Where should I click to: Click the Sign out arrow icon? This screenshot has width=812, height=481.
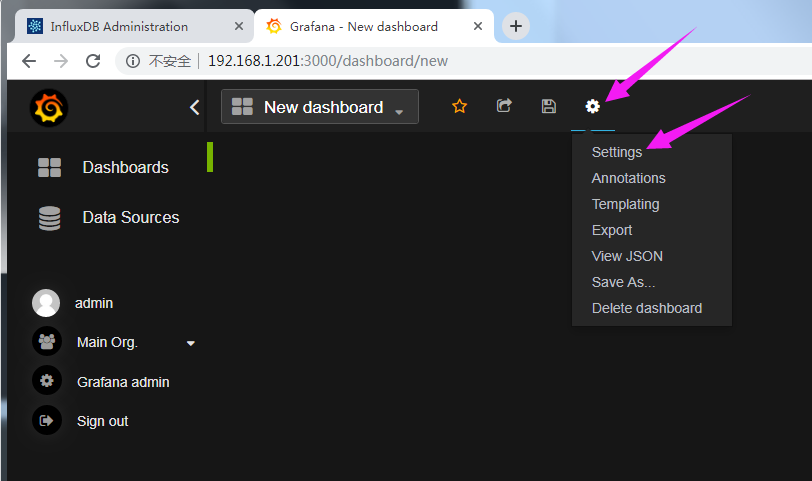pos(47,420)
